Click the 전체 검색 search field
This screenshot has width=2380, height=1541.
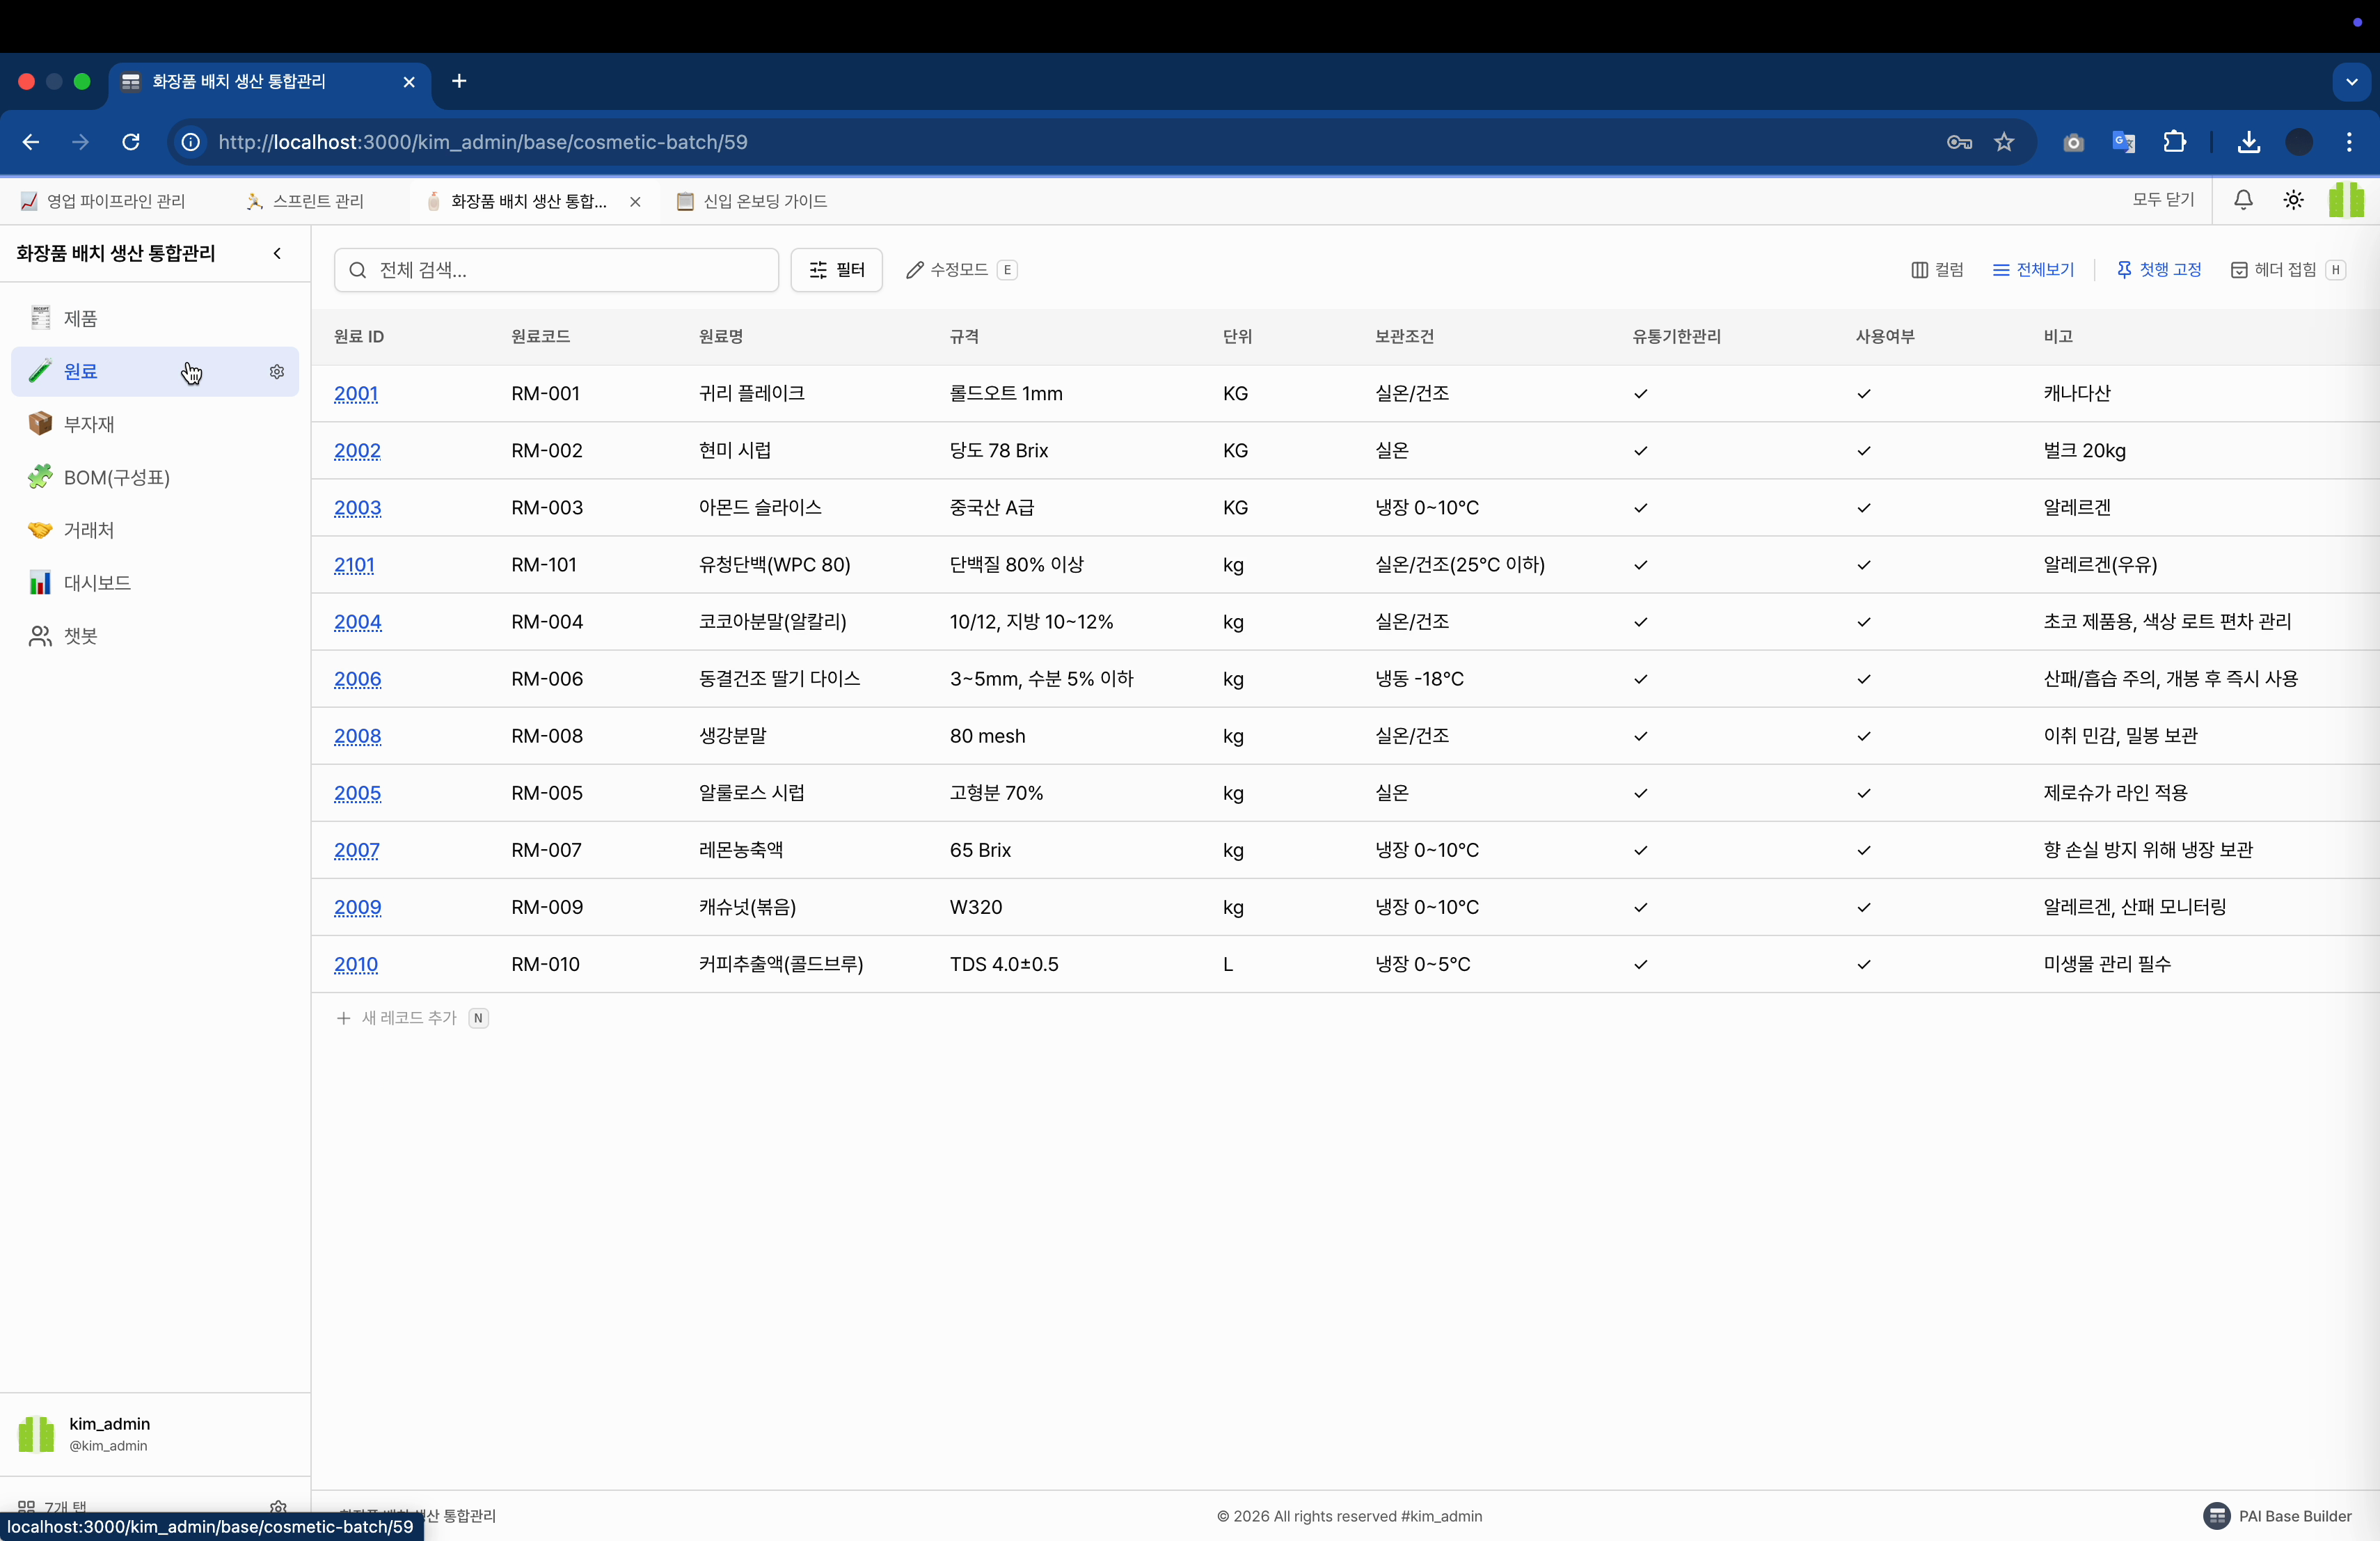[570, 270]
